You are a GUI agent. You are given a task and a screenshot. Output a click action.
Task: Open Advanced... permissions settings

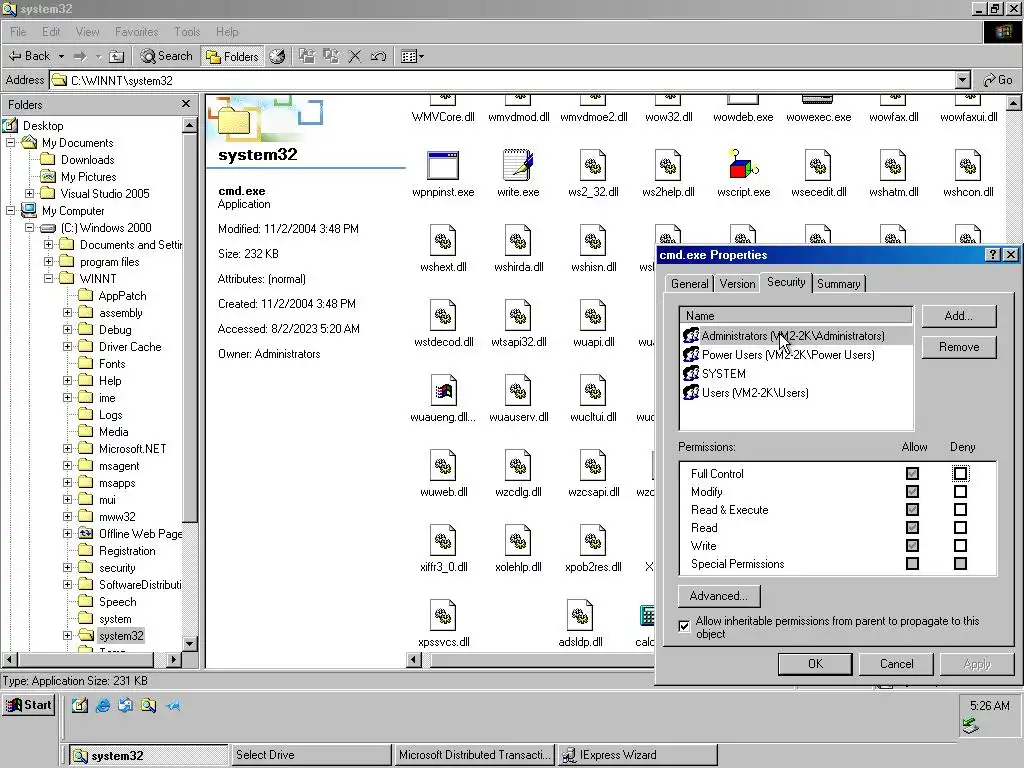[x=718, y=596]
